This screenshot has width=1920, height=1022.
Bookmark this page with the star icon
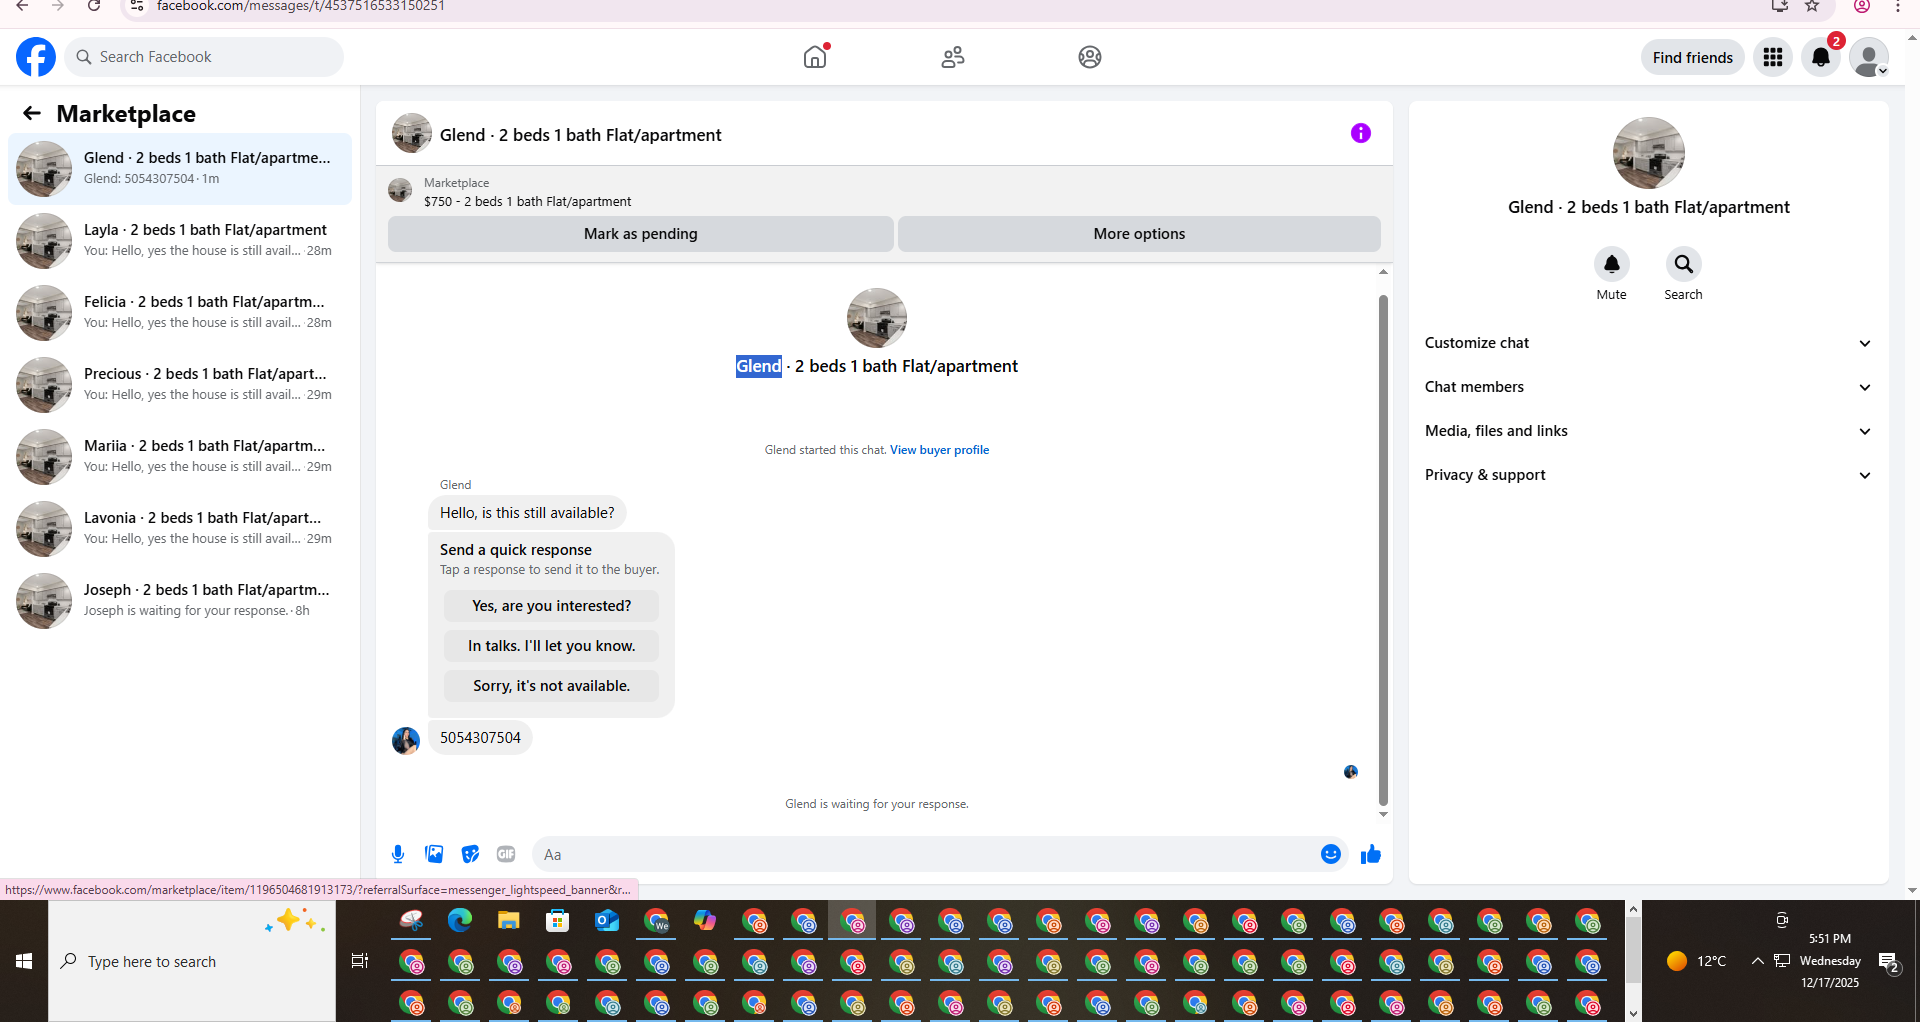1812,6
